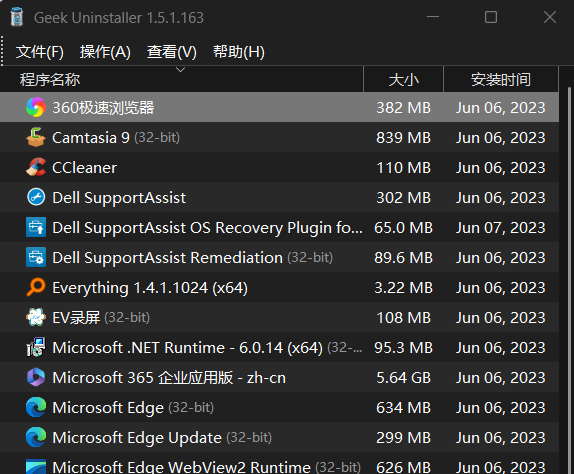Open the 文件(F) menu
This screenshot has height=474, width=574.
pyautogui.click(x=40, y=52)
